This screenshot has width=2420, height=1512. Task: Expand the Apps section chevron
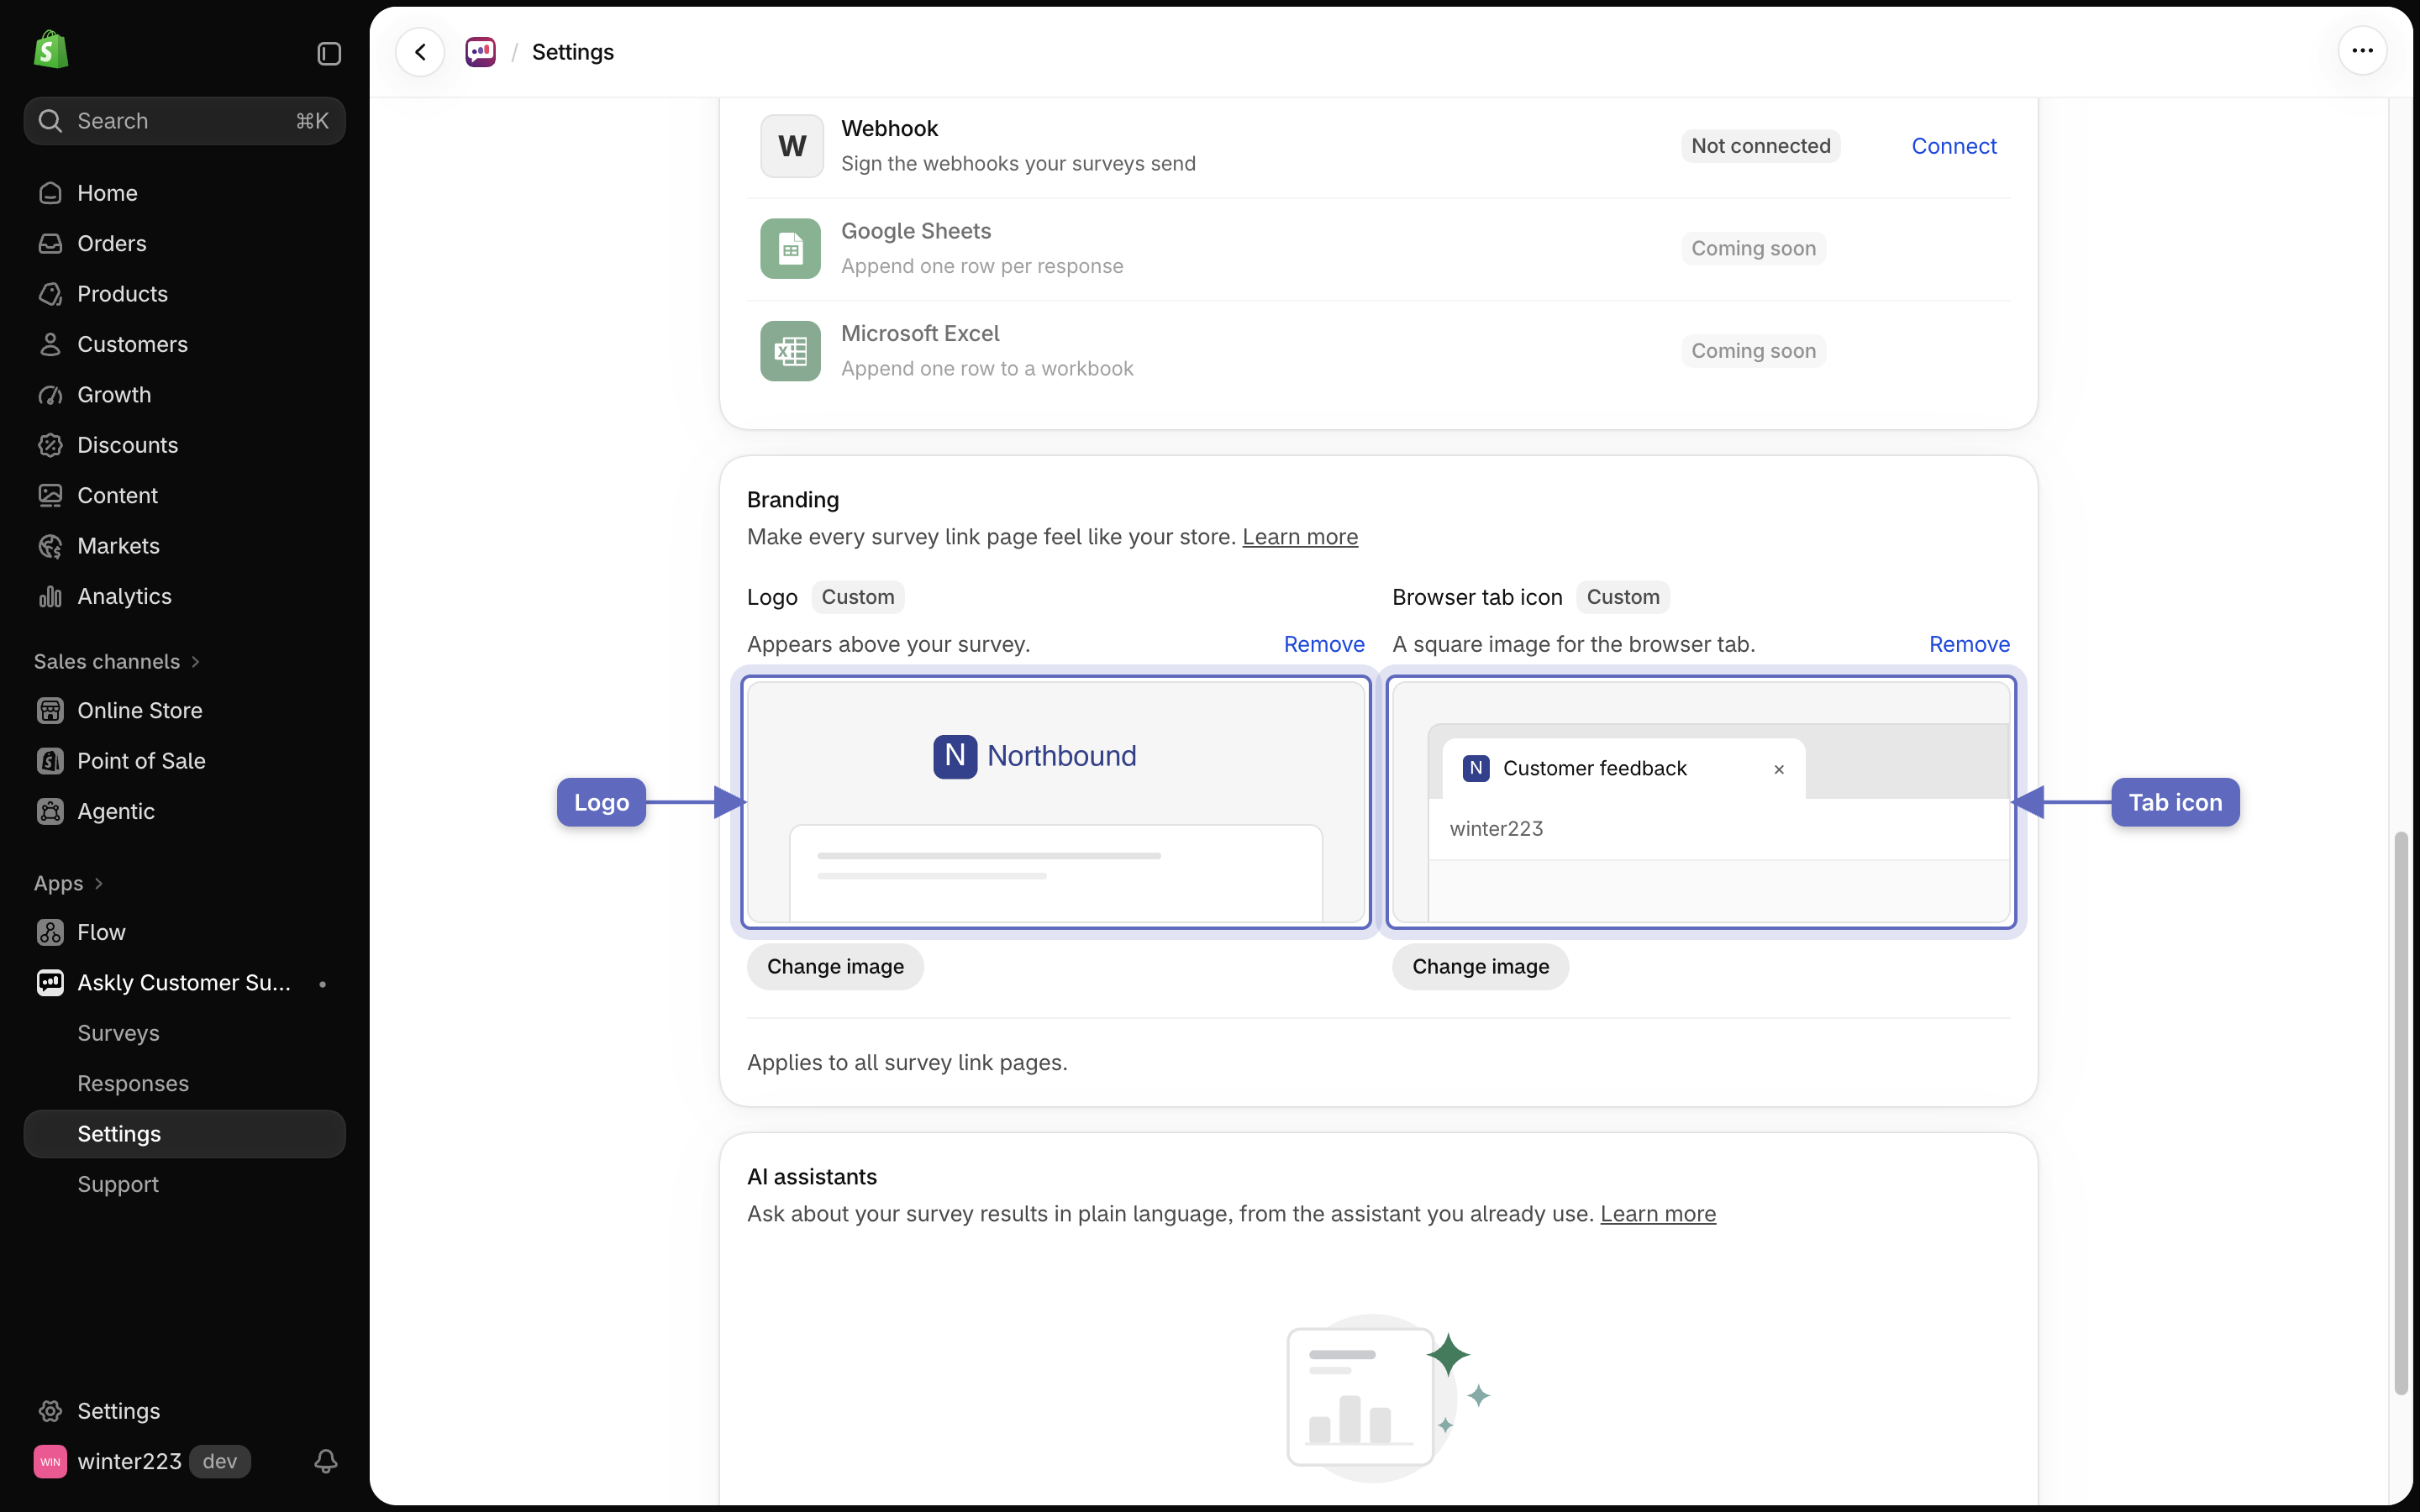(x=98, y=884)
